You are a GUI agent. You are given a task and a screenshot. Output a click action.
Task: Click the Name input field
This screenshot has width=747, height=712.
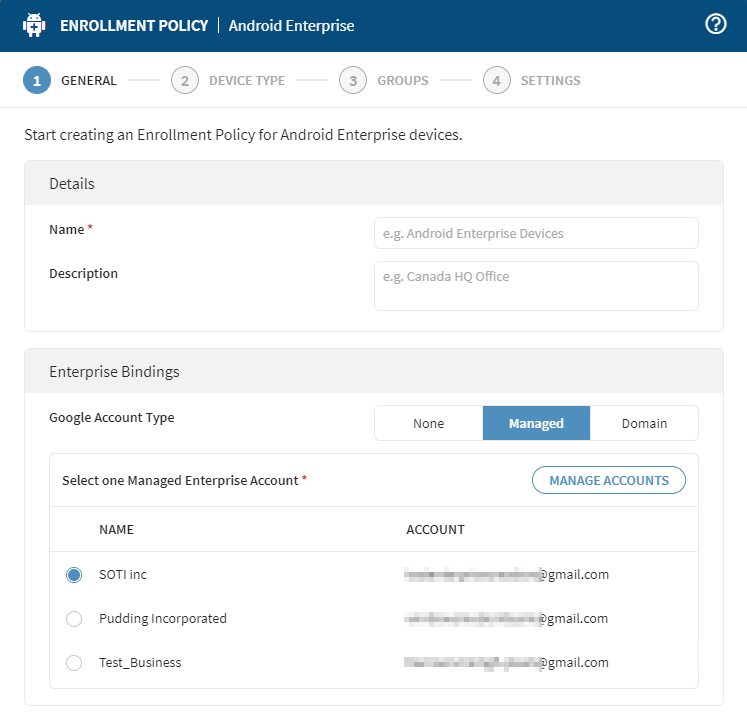coord(536,233)
